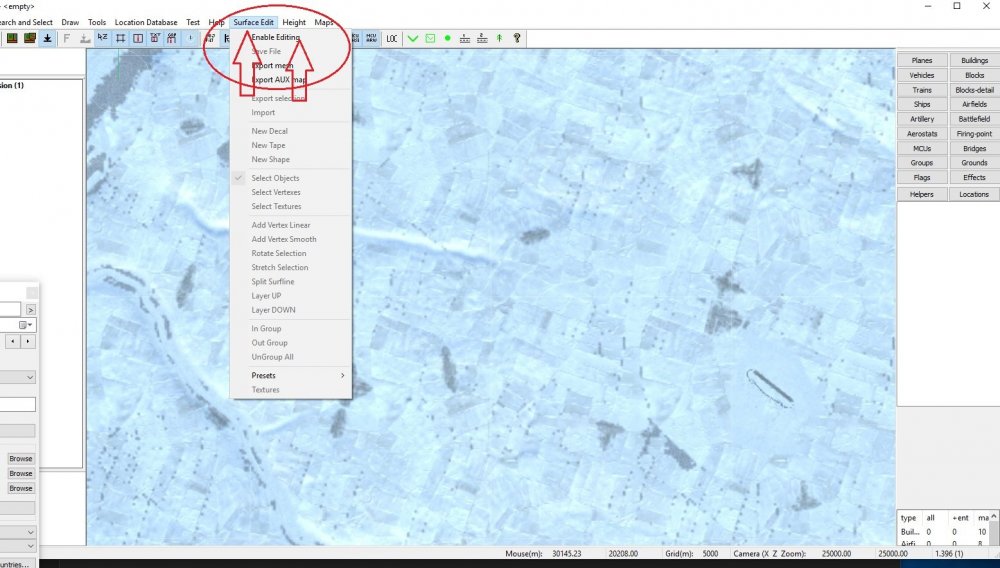1000x568 pixels.
Task: Open the Planes object library
Action: [x=921, y=61]
